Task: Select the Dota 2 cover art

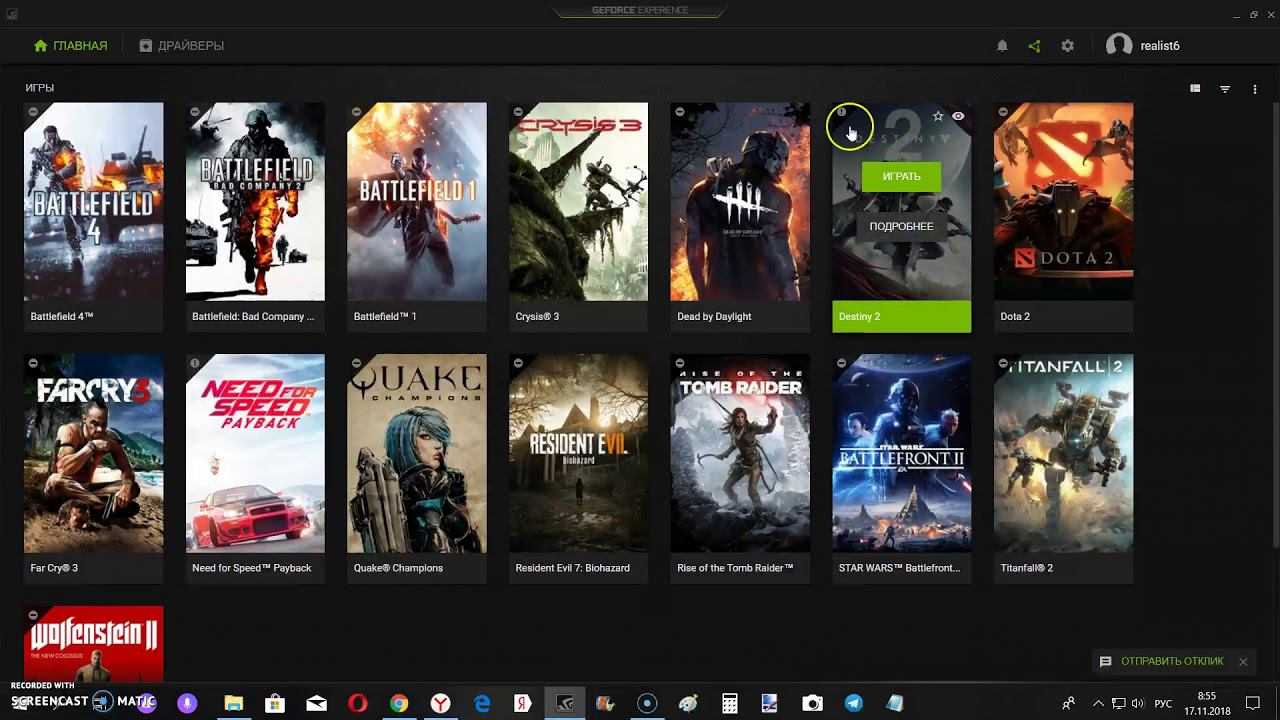Action: 1063,201
